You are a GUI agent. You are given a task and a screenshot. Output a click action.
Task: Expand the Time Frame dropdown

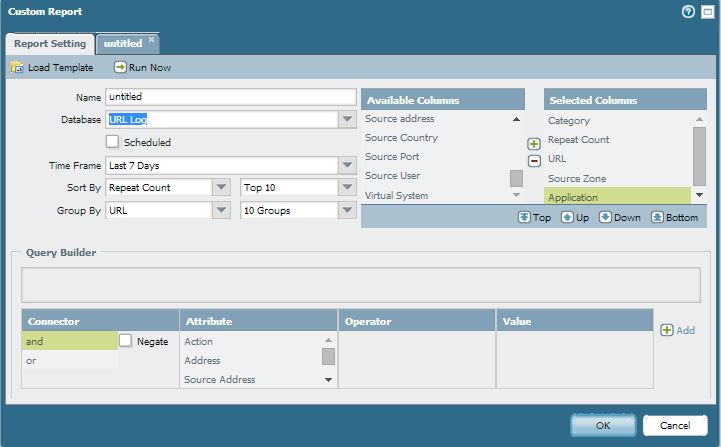point(347,166)
